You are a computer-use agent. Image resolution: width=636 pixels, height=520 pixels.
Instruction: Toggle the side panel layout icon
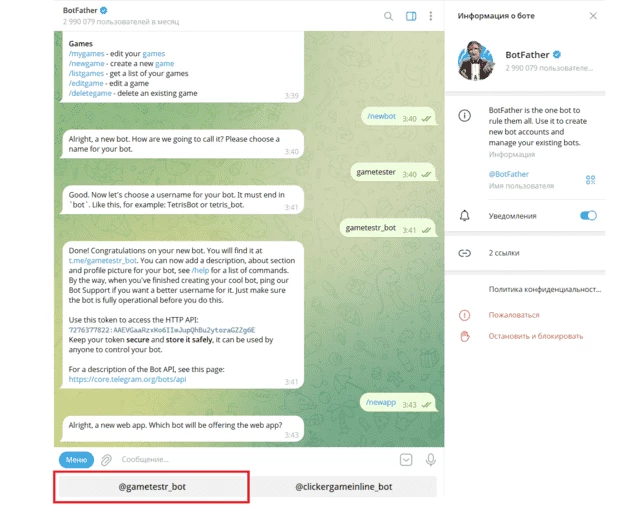pyautogui.click(x=411, y=16)
